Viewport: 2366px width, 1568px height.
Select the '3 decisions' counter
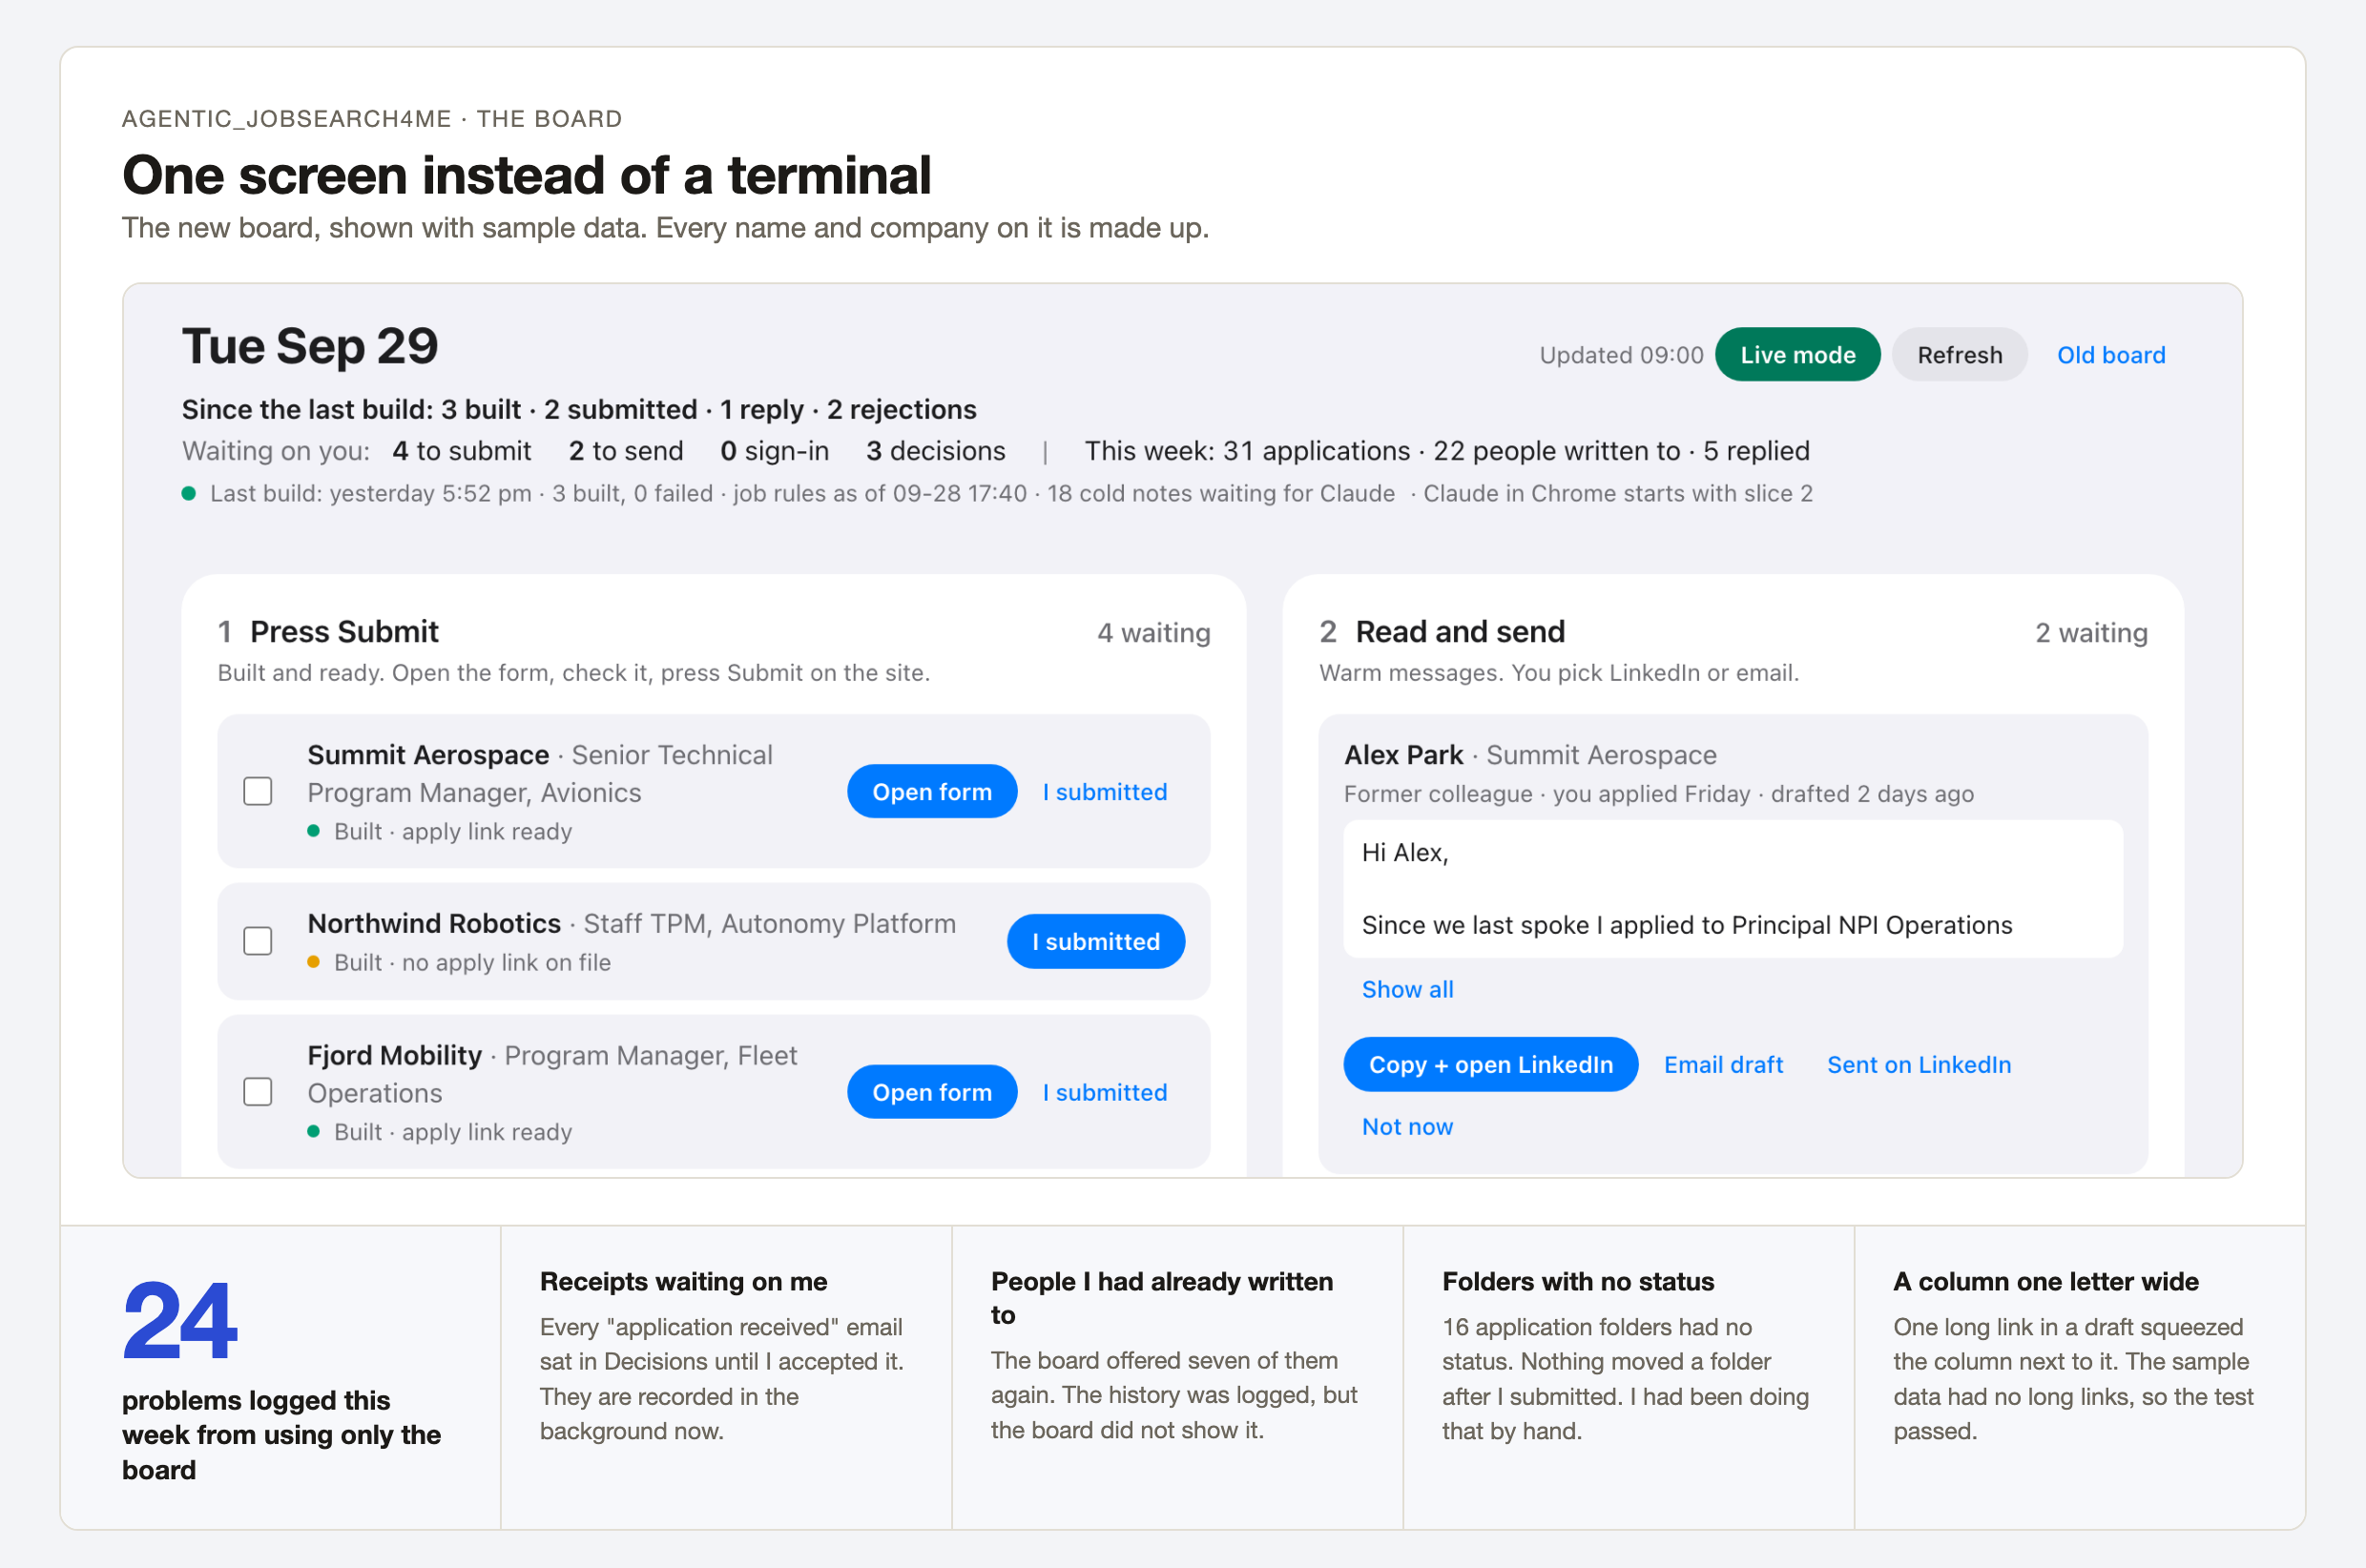936,451
